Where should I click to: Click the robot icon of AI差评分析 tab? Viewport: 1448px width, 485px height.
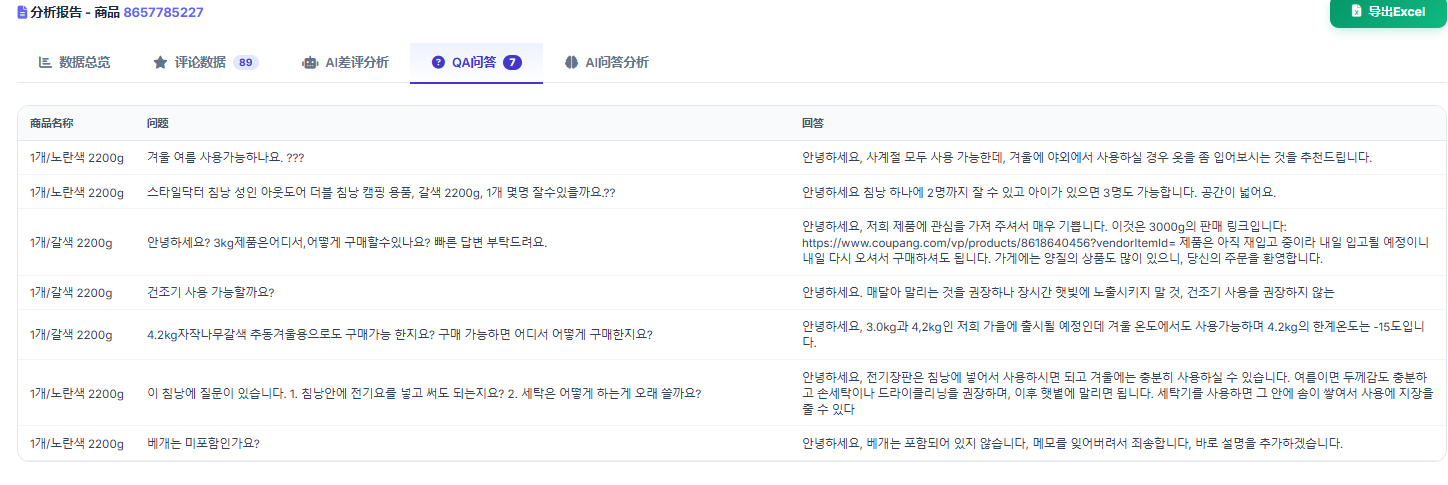pyautogui.click(x=310, y=62)
